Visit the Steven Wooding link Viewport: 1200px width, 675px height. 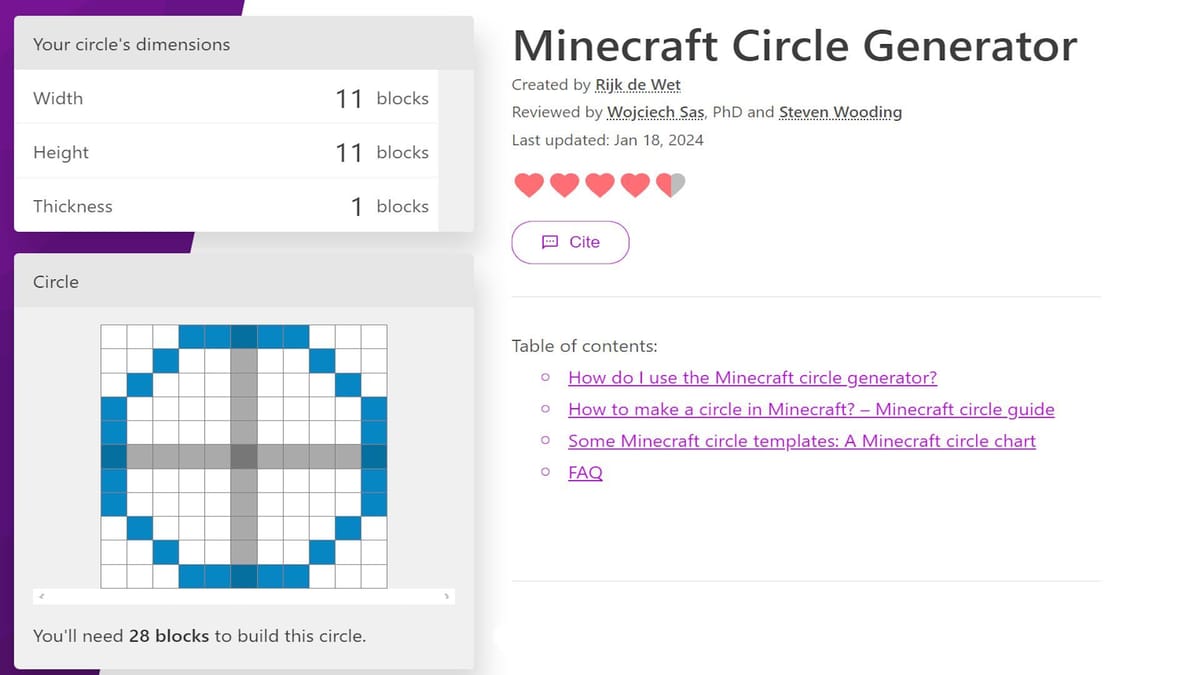point(841,112)
